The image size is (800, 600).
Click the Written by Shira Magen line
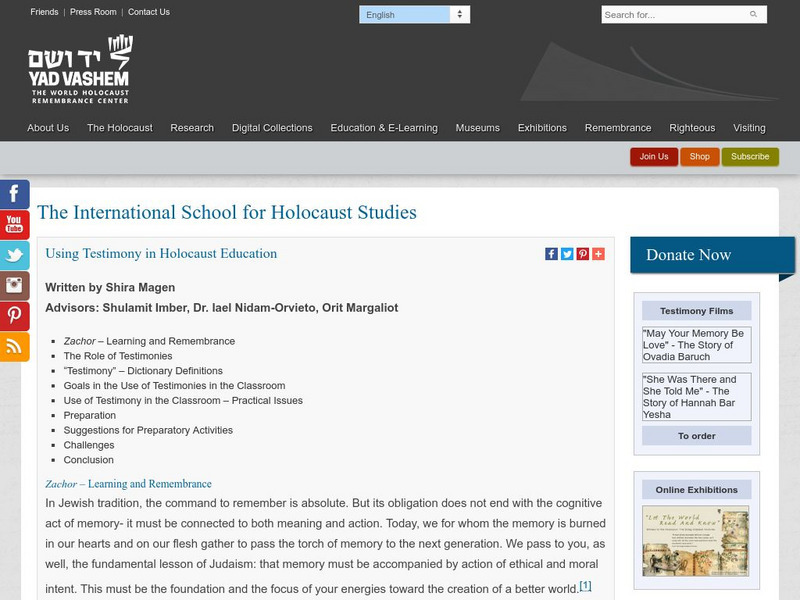click(110, 287)
